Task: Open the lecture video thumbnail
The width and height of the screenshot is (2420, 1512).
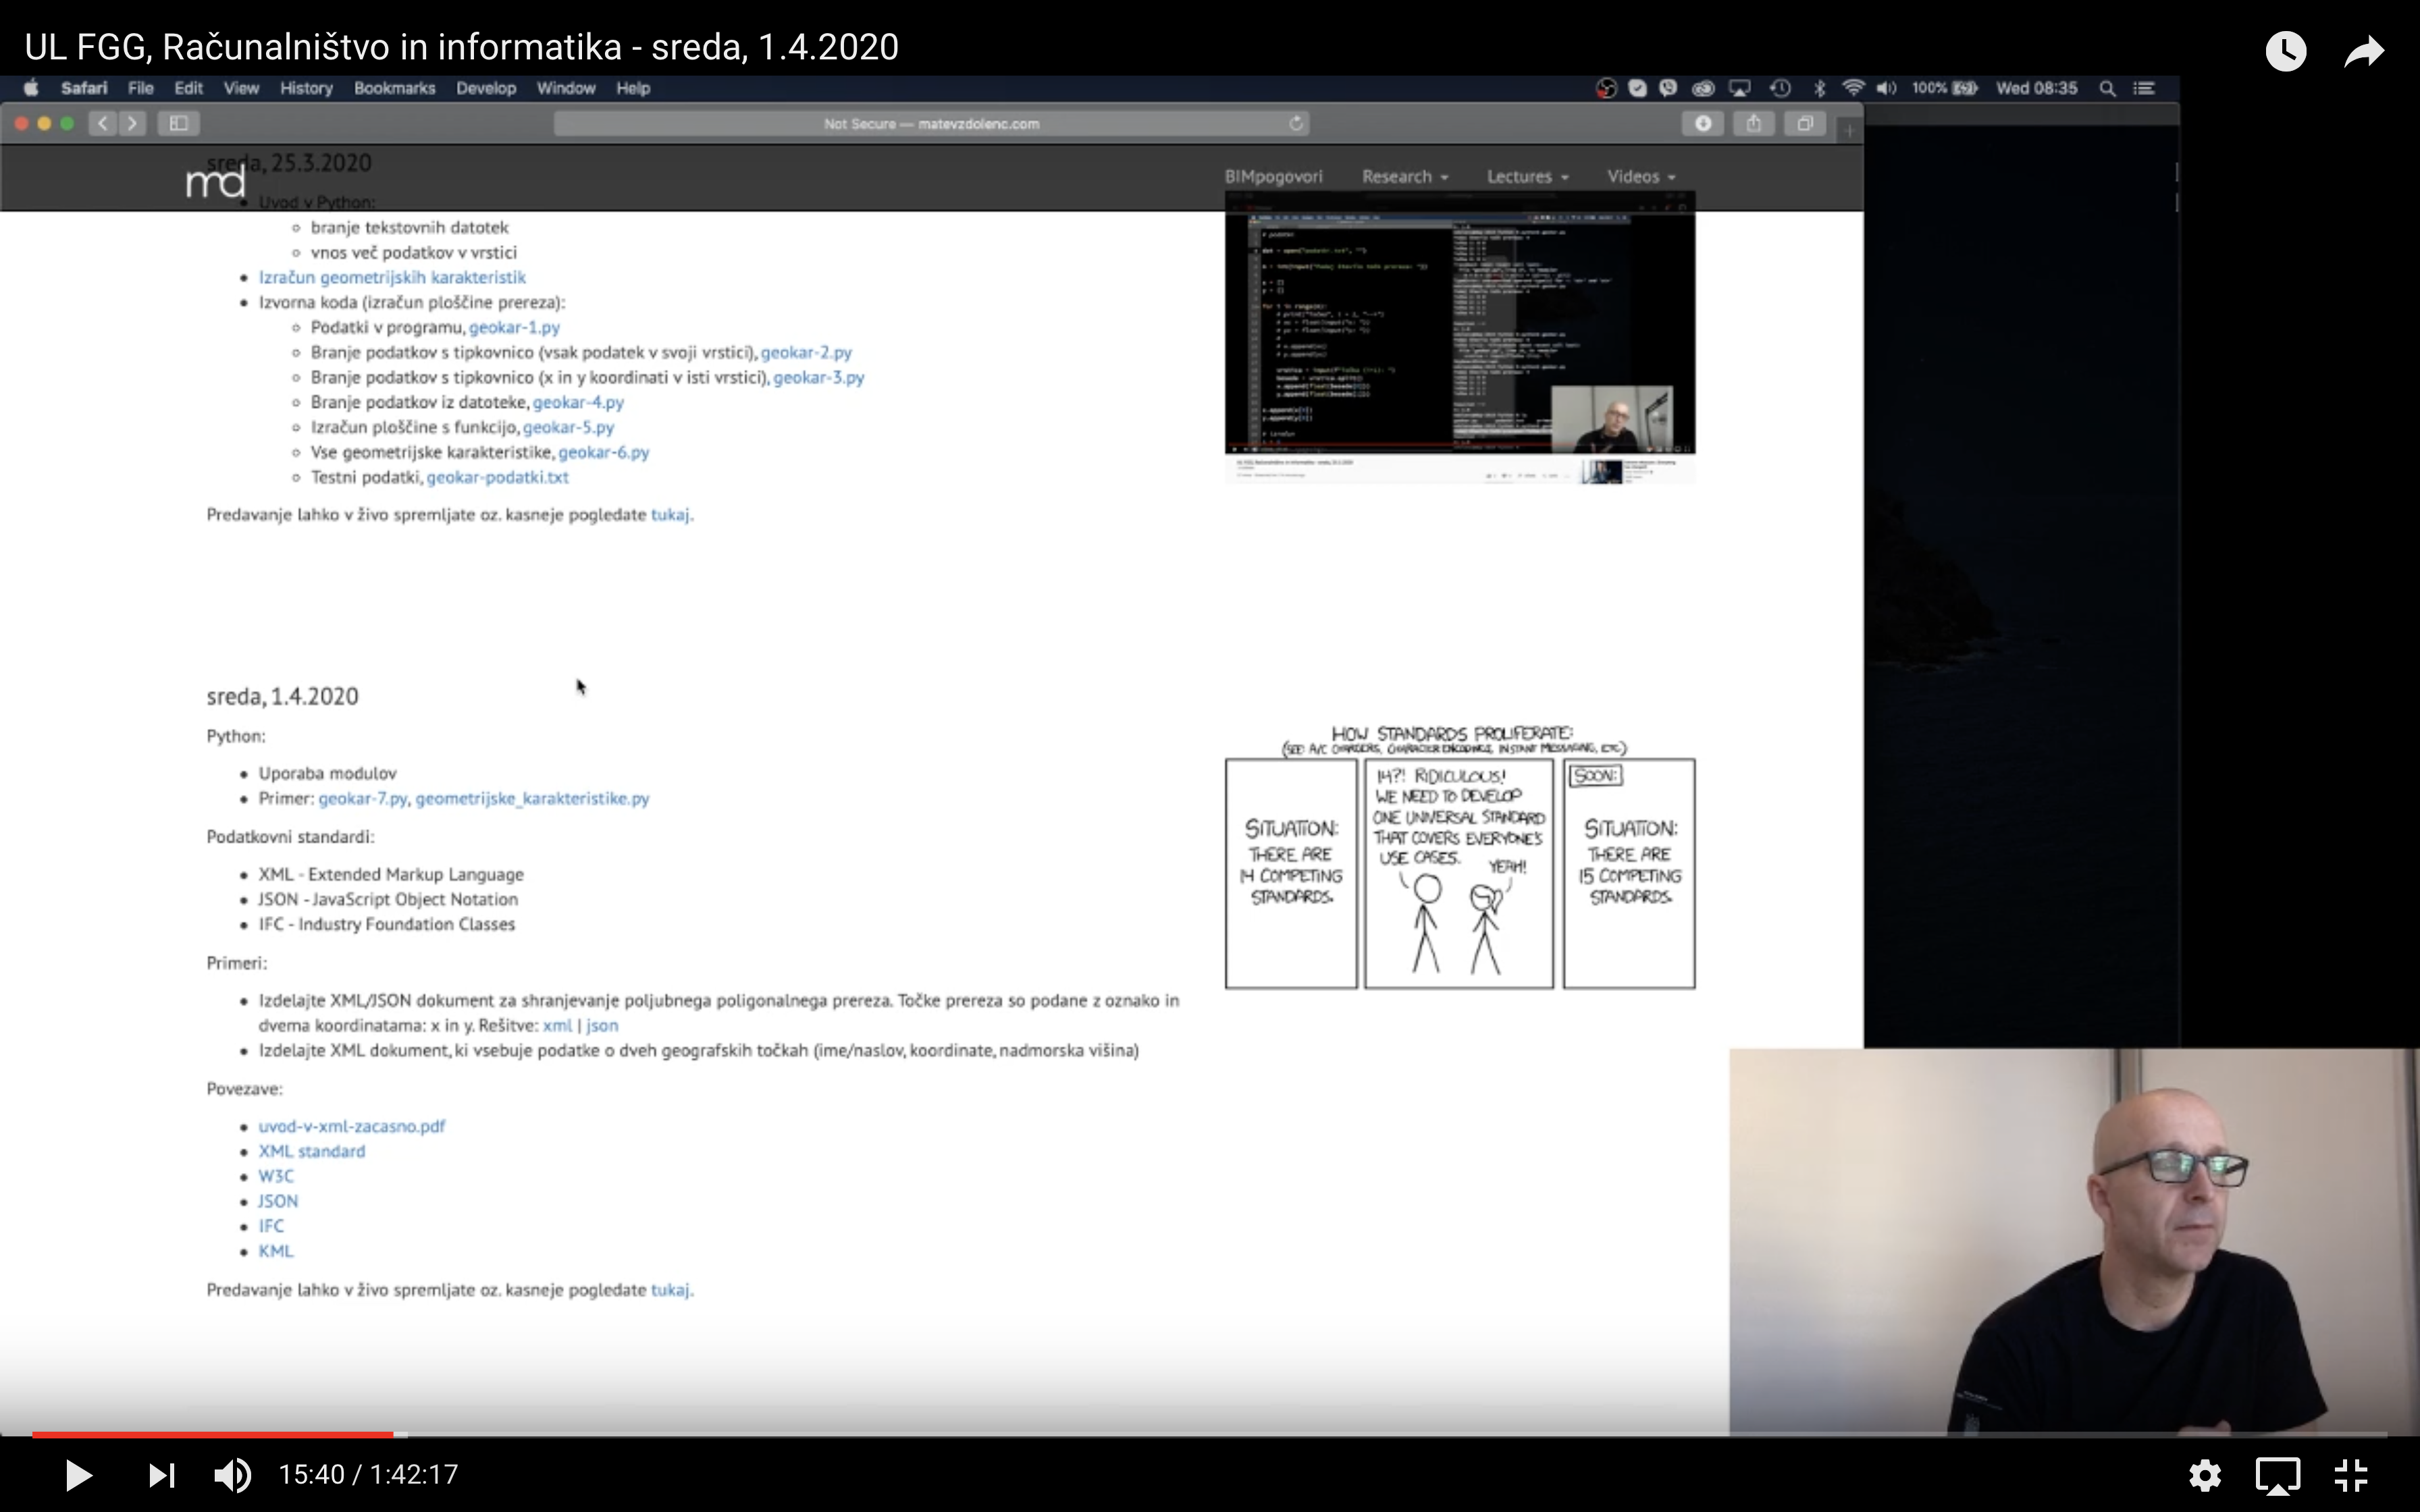Action: pos(1460,338)
